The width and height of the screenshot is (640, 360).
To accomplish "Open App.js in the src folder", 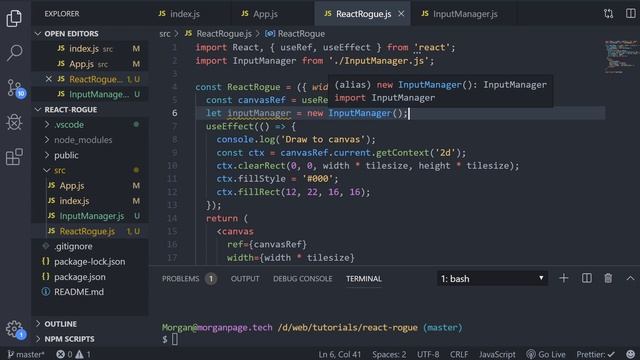I will [x=90, y=185].
